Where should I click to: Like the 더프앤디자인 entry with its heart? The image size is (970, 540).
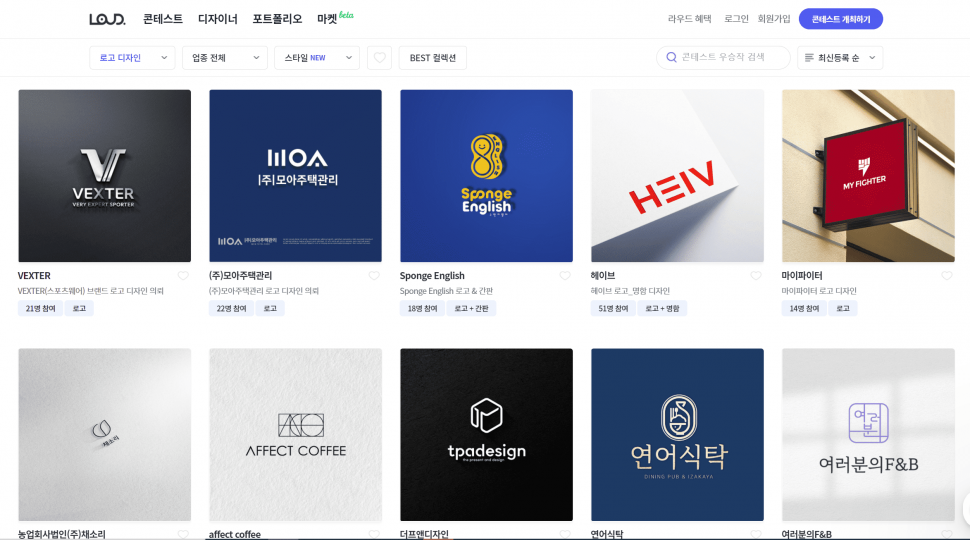(x=565, y=534)
